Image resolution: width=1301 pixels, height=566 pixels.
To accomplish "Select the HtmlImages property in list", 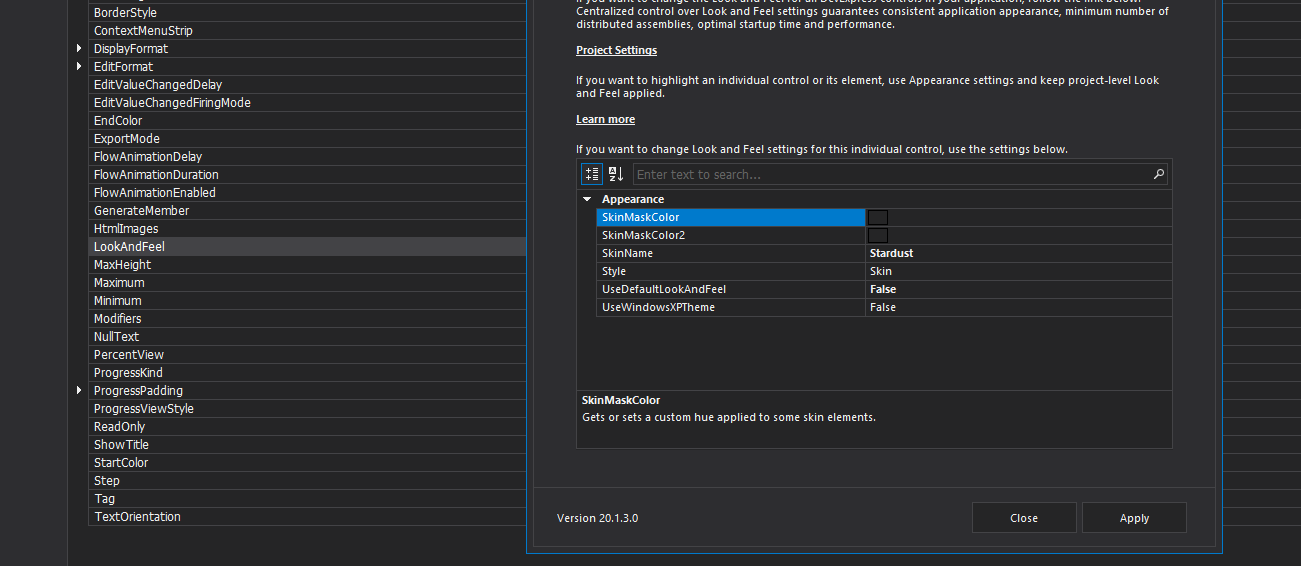I will [126, 229].
